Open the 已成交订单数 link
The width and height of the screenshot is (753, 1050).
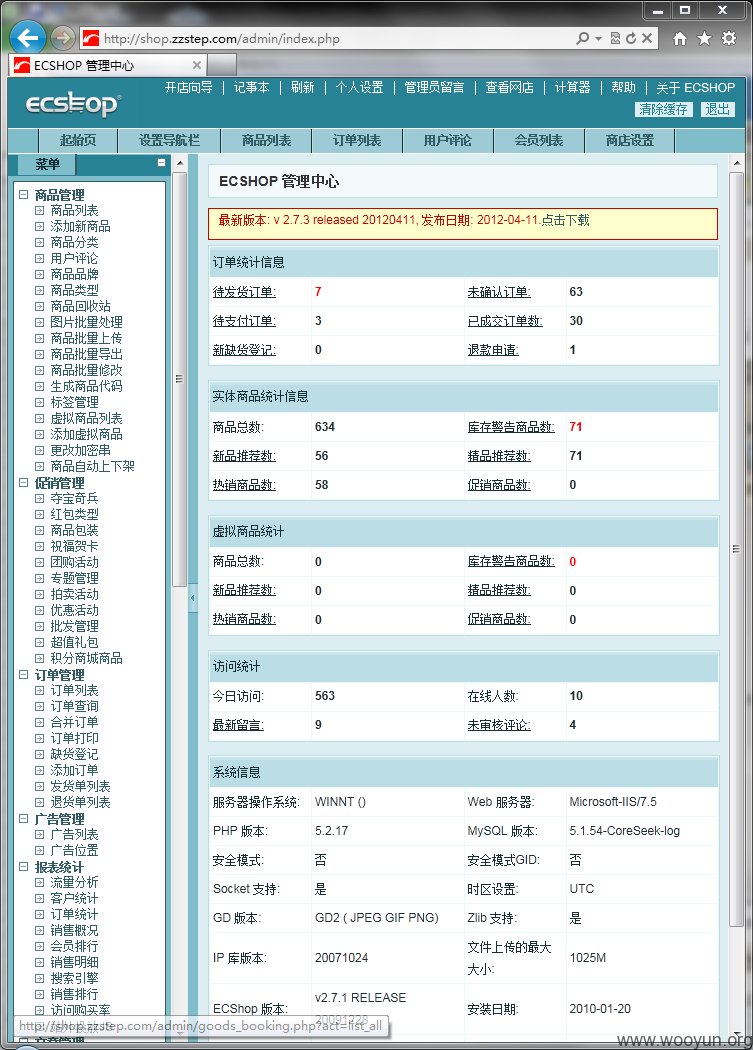(505, 321)
